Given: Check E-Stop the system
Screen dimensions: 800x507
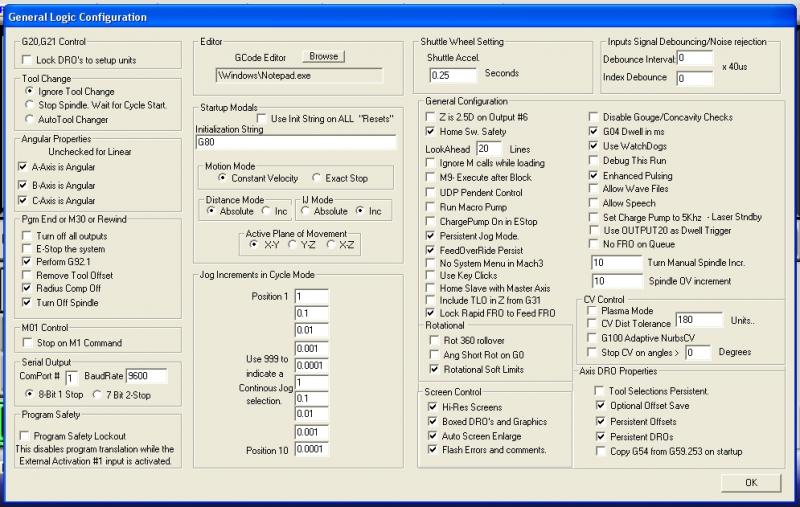Looking at the screenshot, I should pos(27,249).
